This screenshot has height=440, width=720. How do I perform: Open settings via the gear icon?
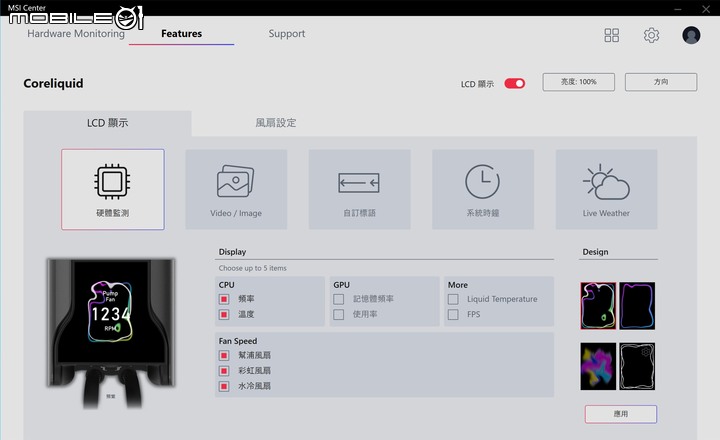[x=651, y=35]
